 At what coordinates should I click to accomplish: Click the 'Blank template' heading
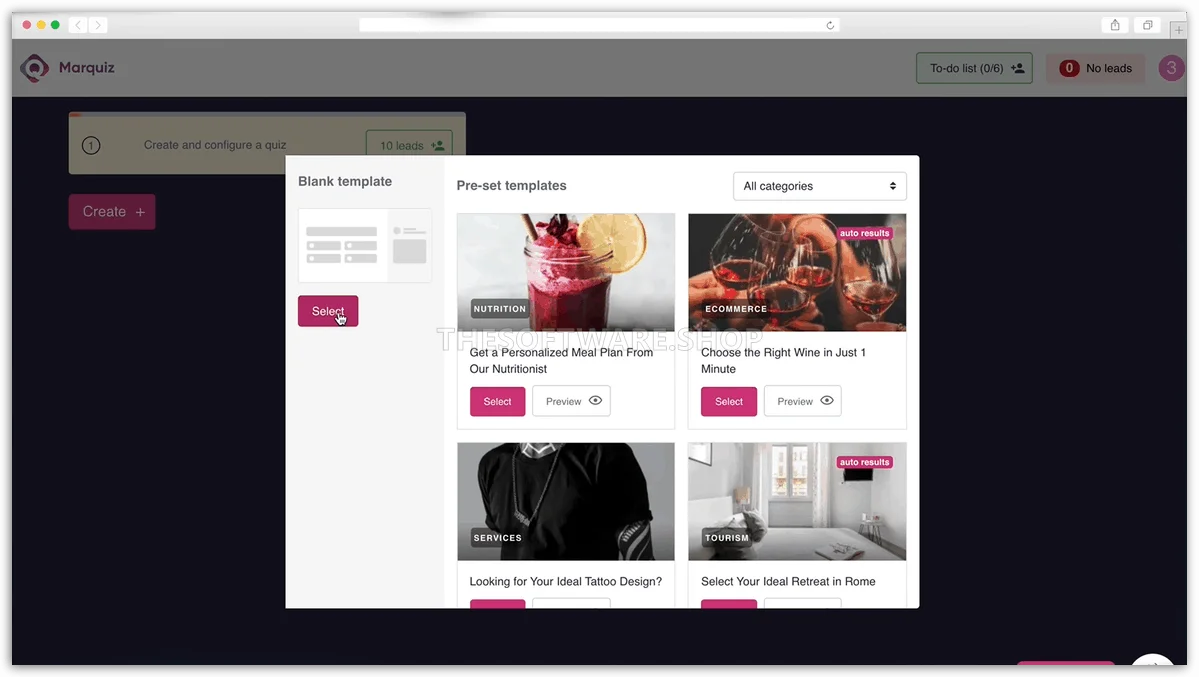pyautogui.click(x=345, y=181)
